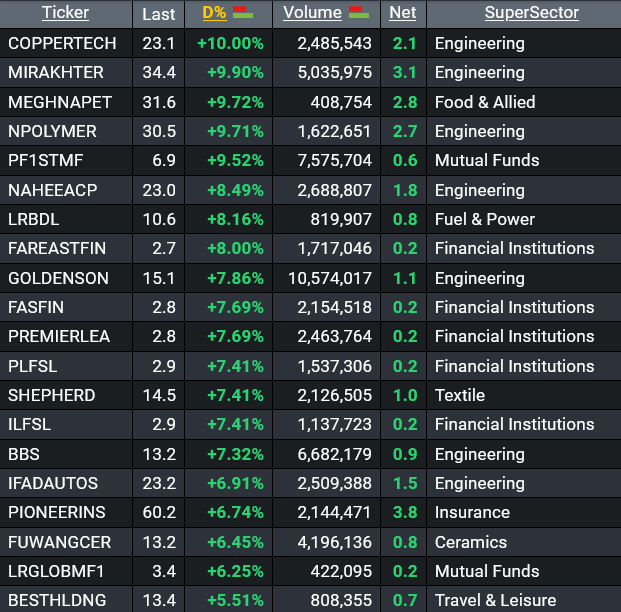621x612 pixels.
Task: Select the SHEPHERD ticker row
Action: 52,395
